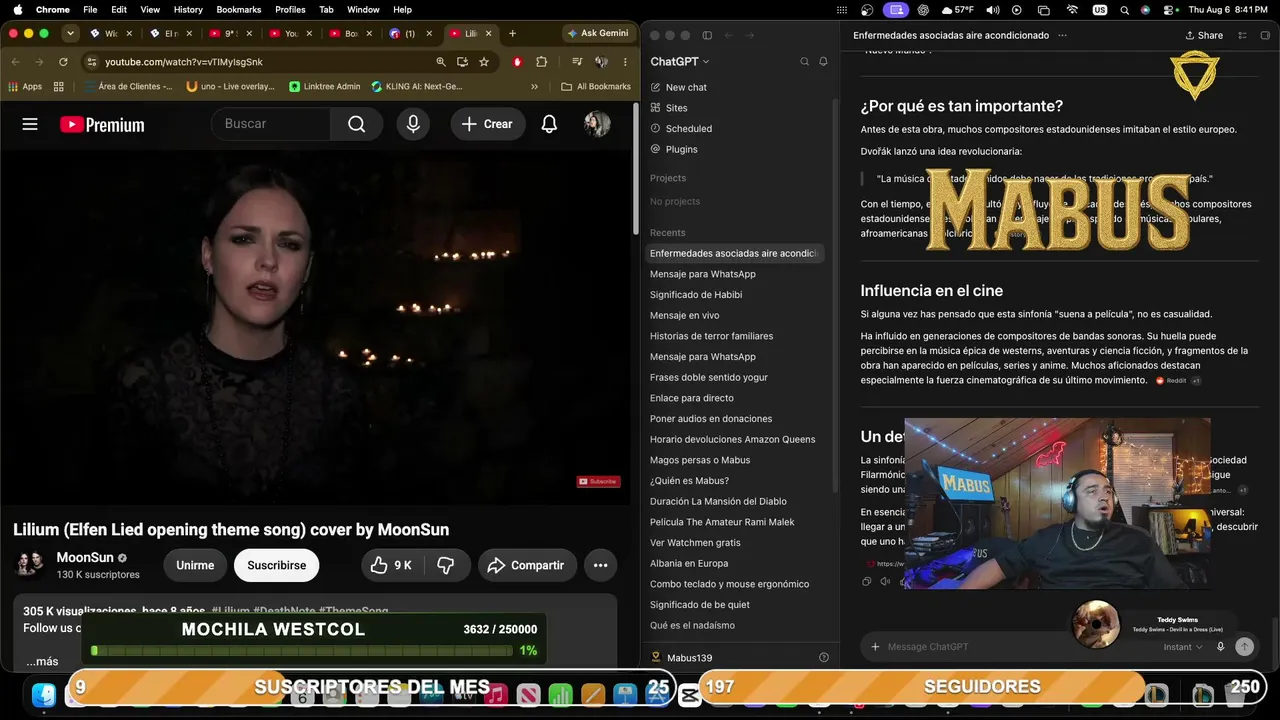Click the Unirme channel button
The width and height of the screenshot is (1280, 720).
point(195,565)
